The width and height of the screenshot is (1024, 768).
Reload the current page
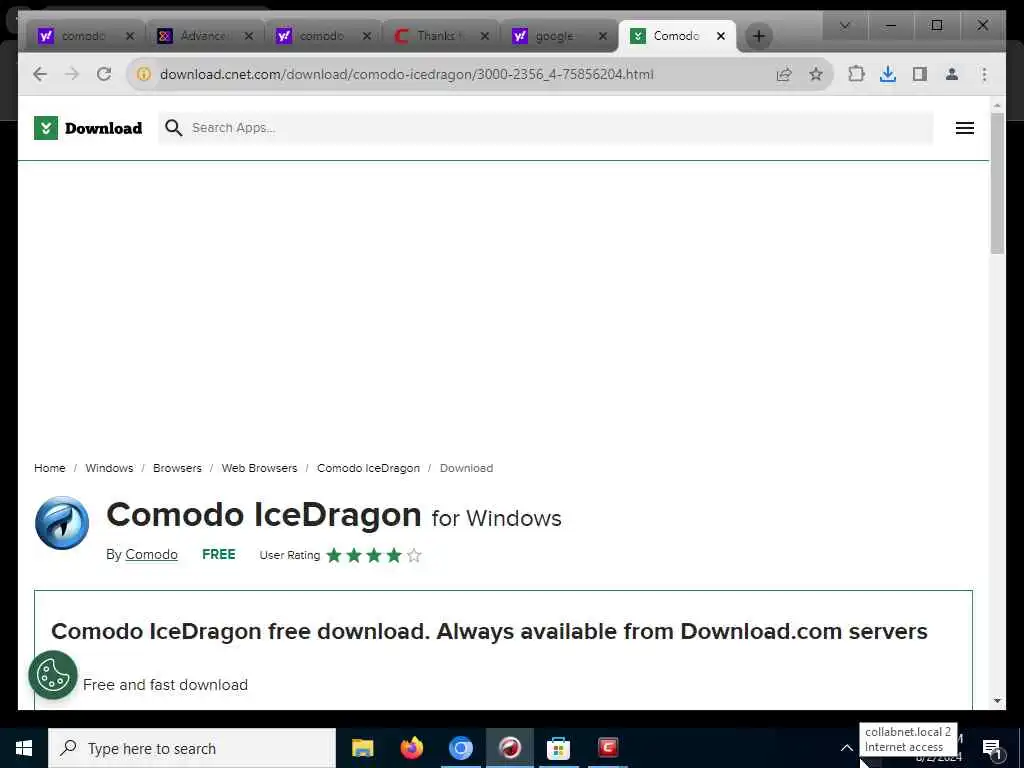[104, 74]
